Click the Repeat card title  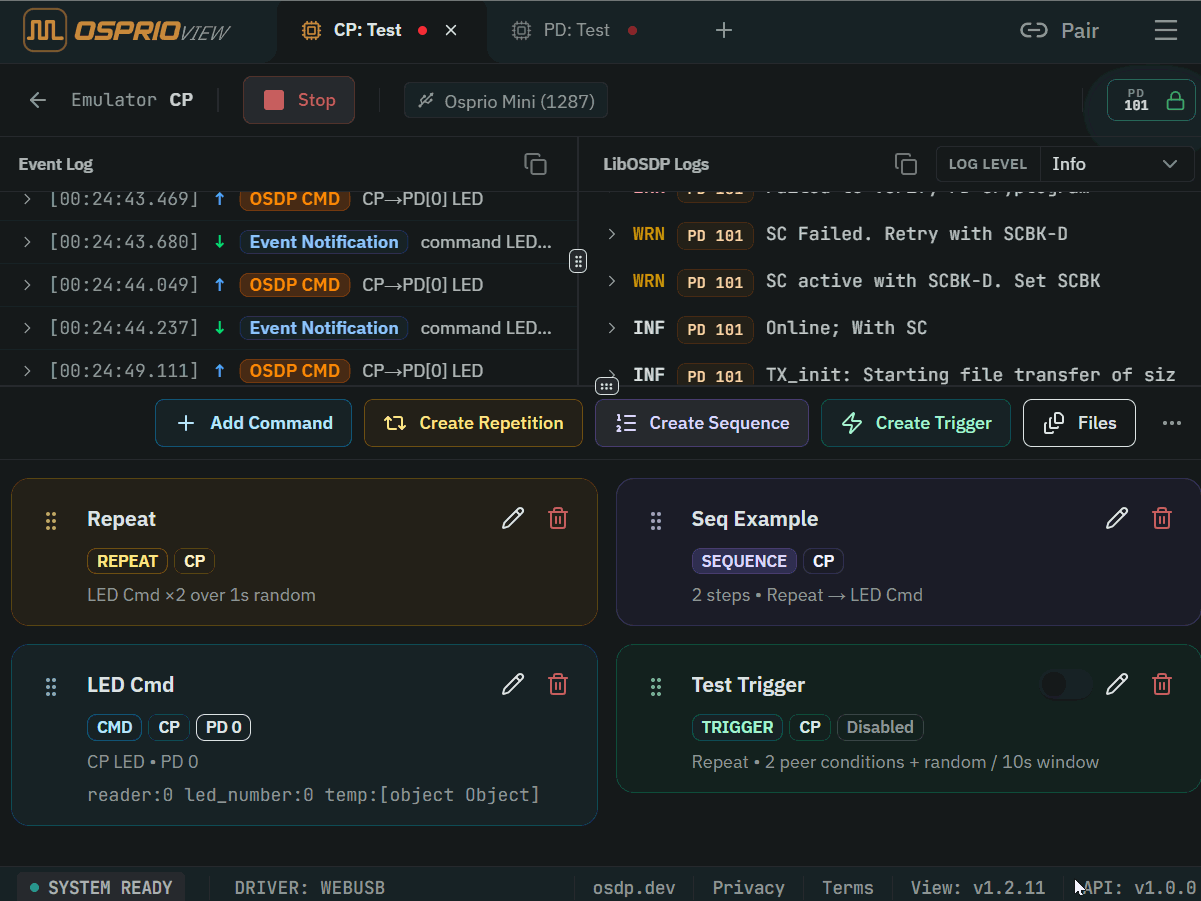tap(121, 519)
